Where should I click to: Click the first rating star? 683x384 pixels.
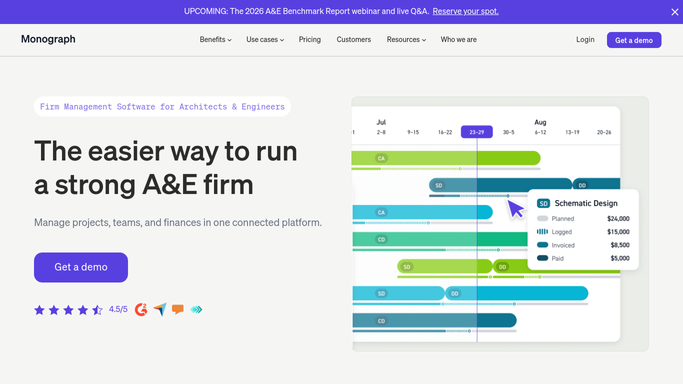pos(39,310)
